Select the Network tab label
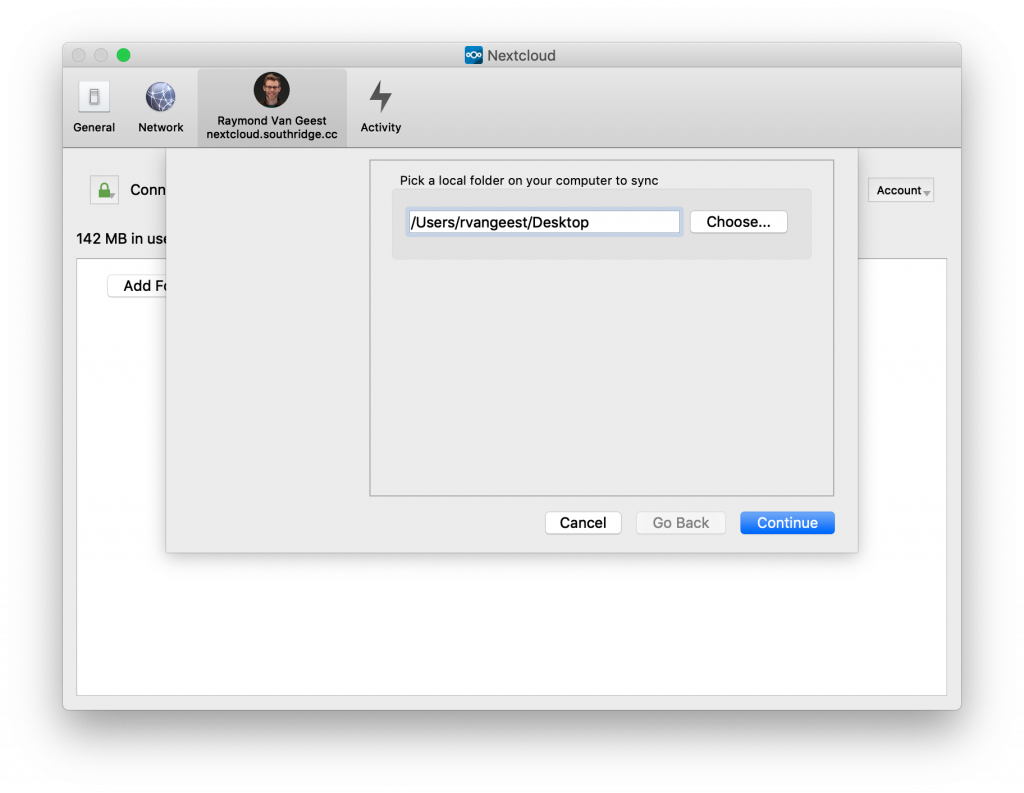 tap(160, 128)
